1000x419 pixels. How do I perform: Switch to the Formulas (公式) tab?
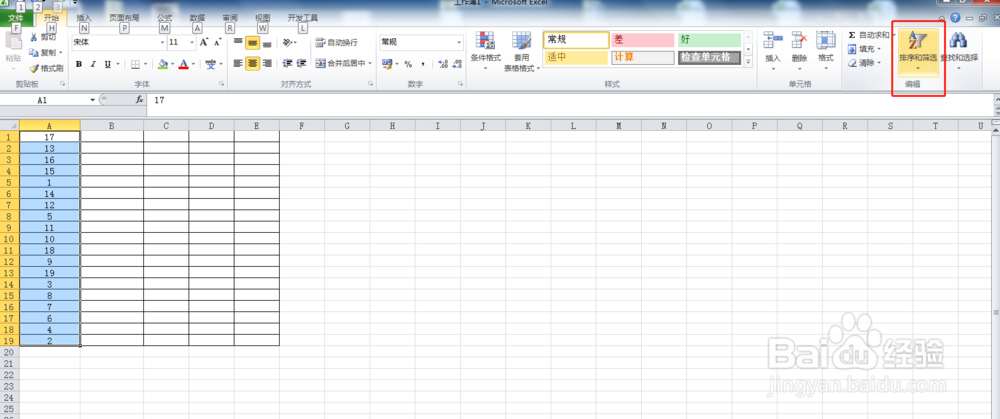click(164, 18)
